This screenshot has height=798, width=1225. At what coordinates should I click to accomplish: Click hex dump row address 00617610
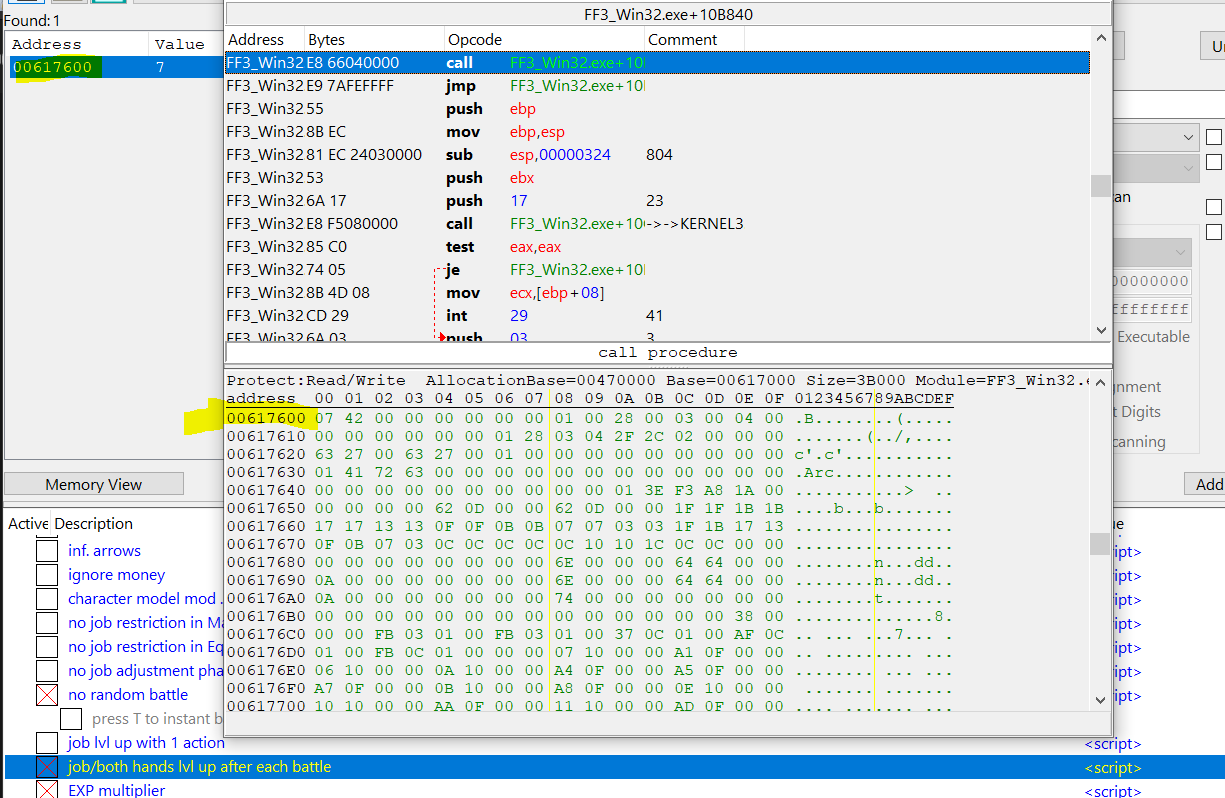[x=266, y=436]
